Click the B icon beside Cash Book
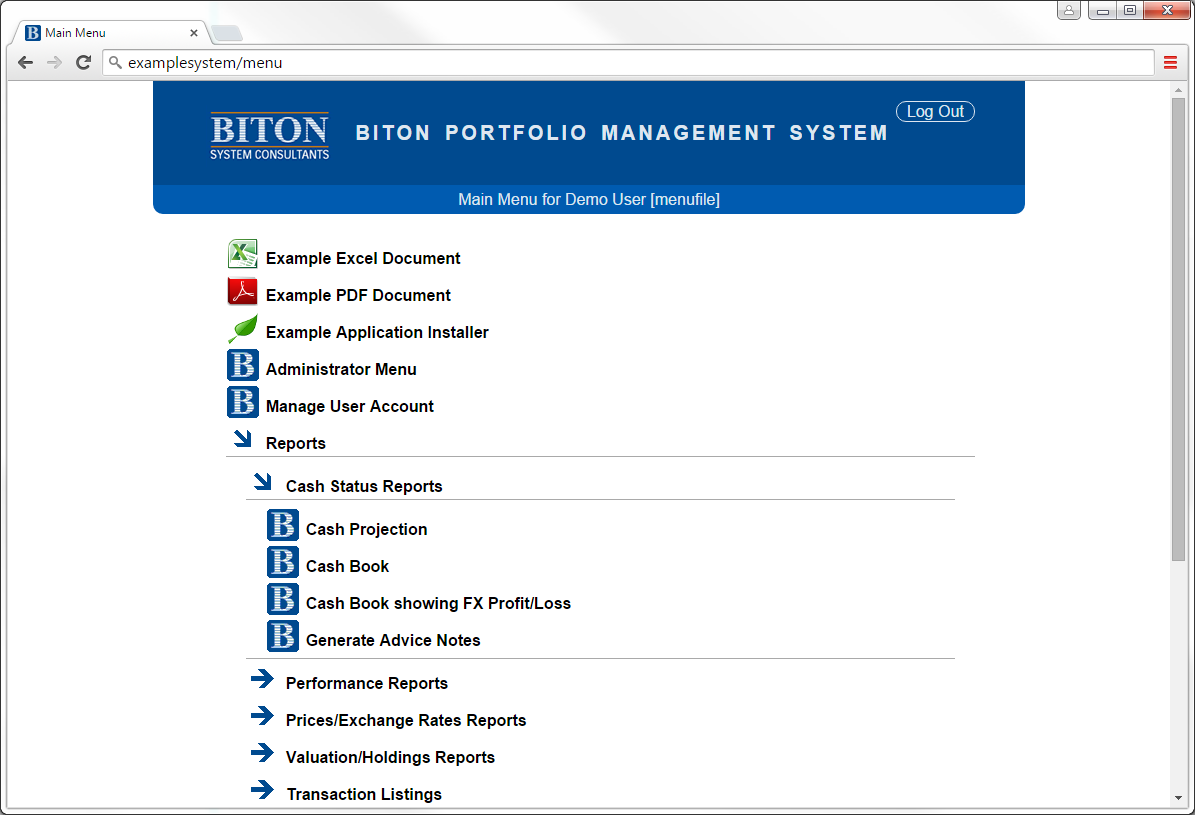 (x=283, y=563)
